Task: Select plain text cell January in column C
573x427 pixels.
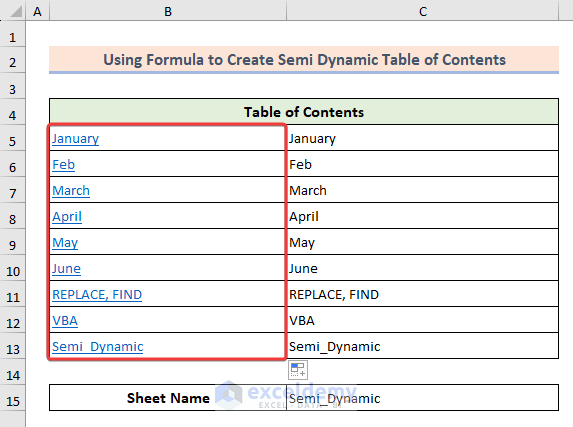Action: (x=423, y=138)
